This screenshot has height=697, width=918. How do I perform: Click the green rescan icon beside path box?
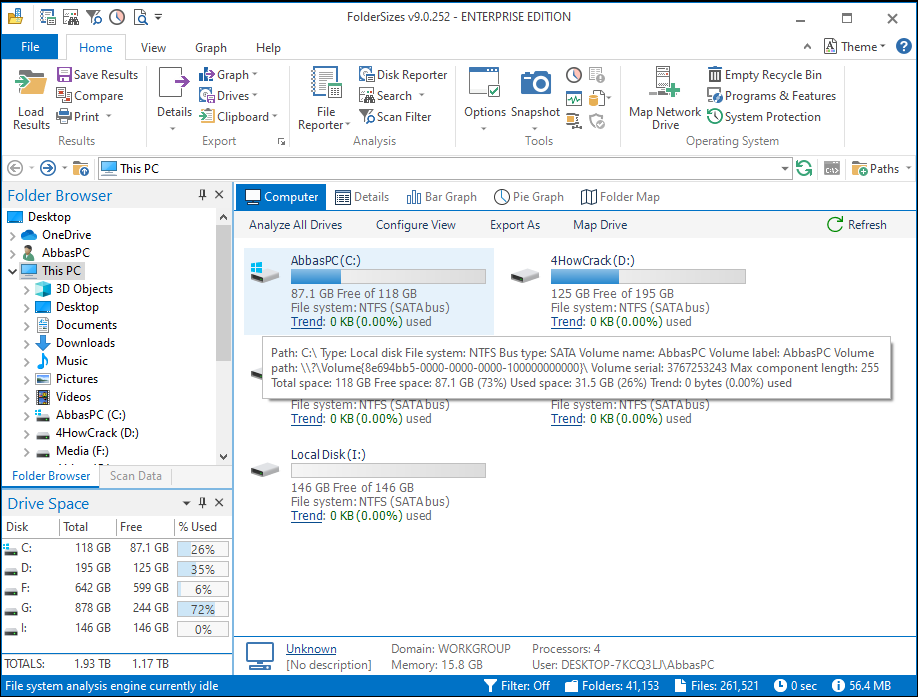[x=804, y=169]
